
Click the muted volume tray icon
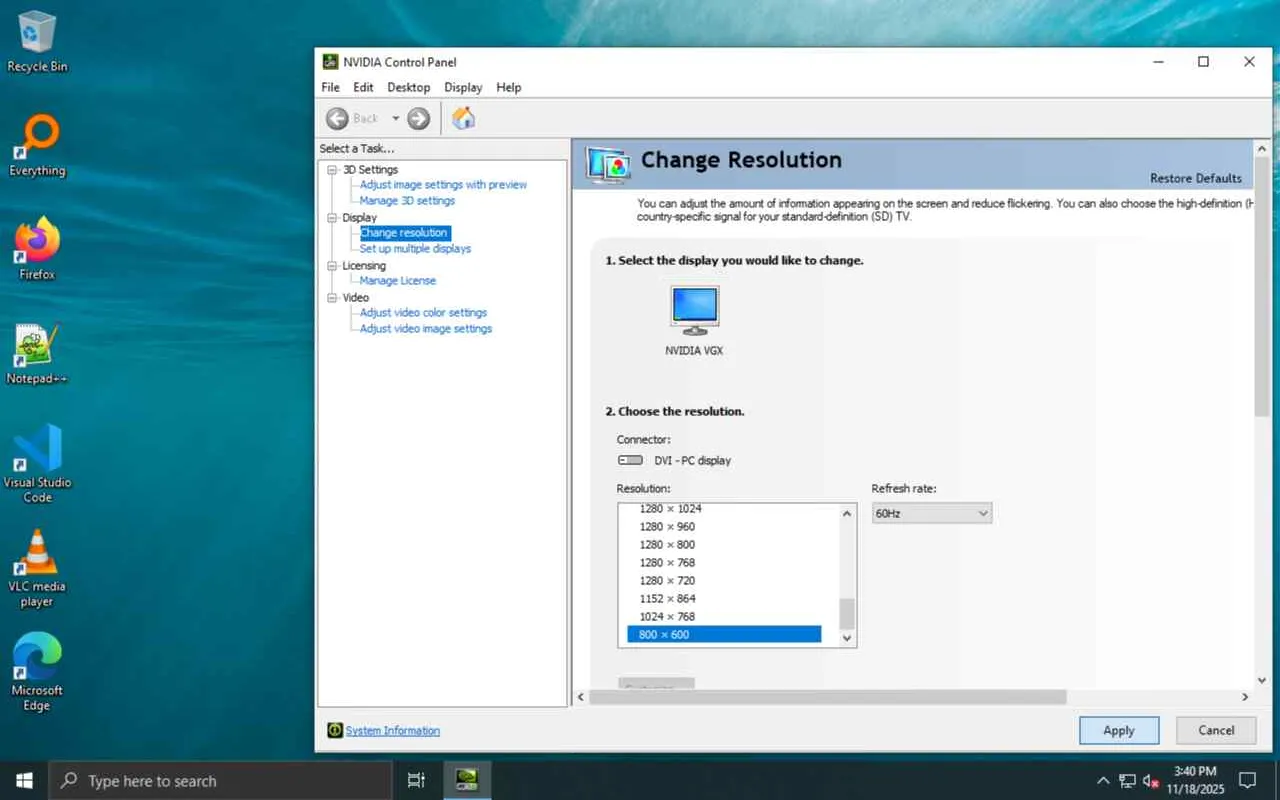pyautogui.click(x=1151, y=780)
